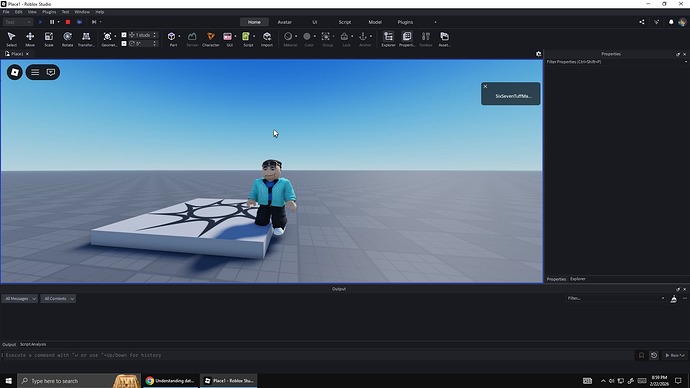Pick the Scale tool
Screen dimensions: 690x388
point(49,39)
